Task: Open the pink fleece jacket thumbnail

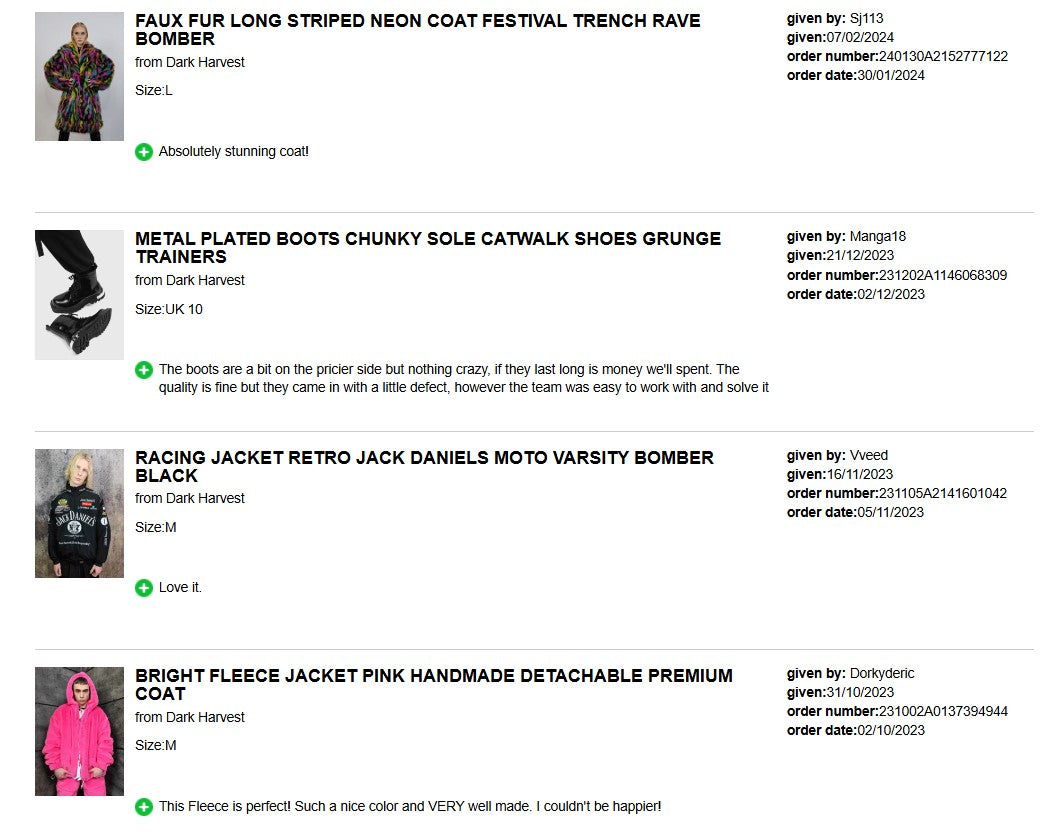Action: click(79, 731)
